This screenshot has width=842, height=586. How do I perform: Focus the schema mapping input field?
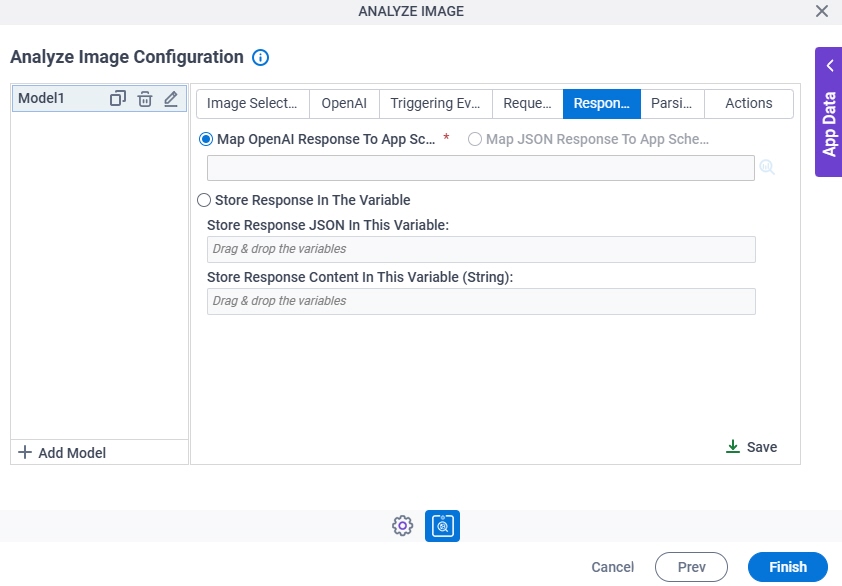pyautogui.click(x=481, y=168)
